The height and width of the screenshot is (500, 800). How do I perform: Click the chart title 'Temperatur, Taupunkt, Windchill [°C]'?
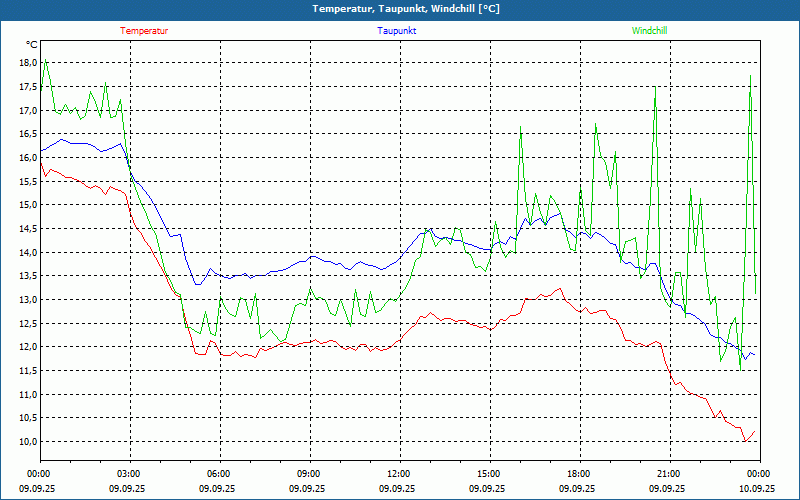tap(406, 9)
